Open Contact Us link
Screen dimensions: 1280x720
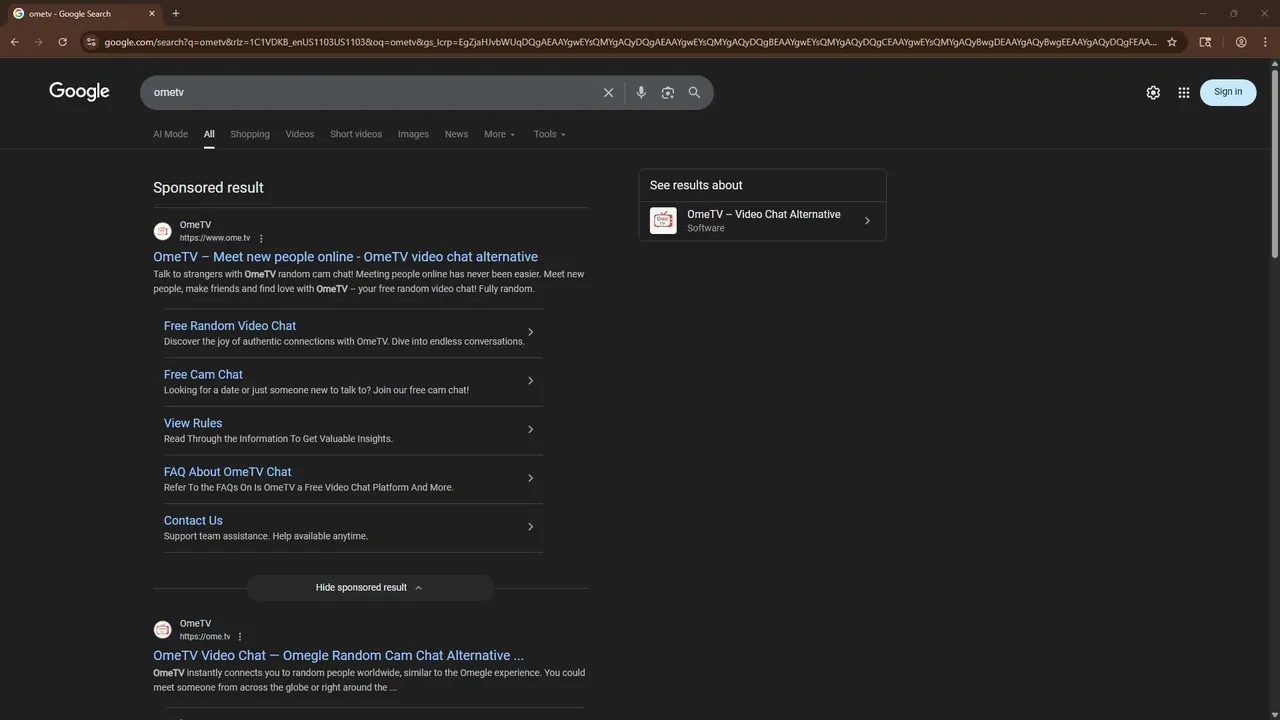coord(193,521)
